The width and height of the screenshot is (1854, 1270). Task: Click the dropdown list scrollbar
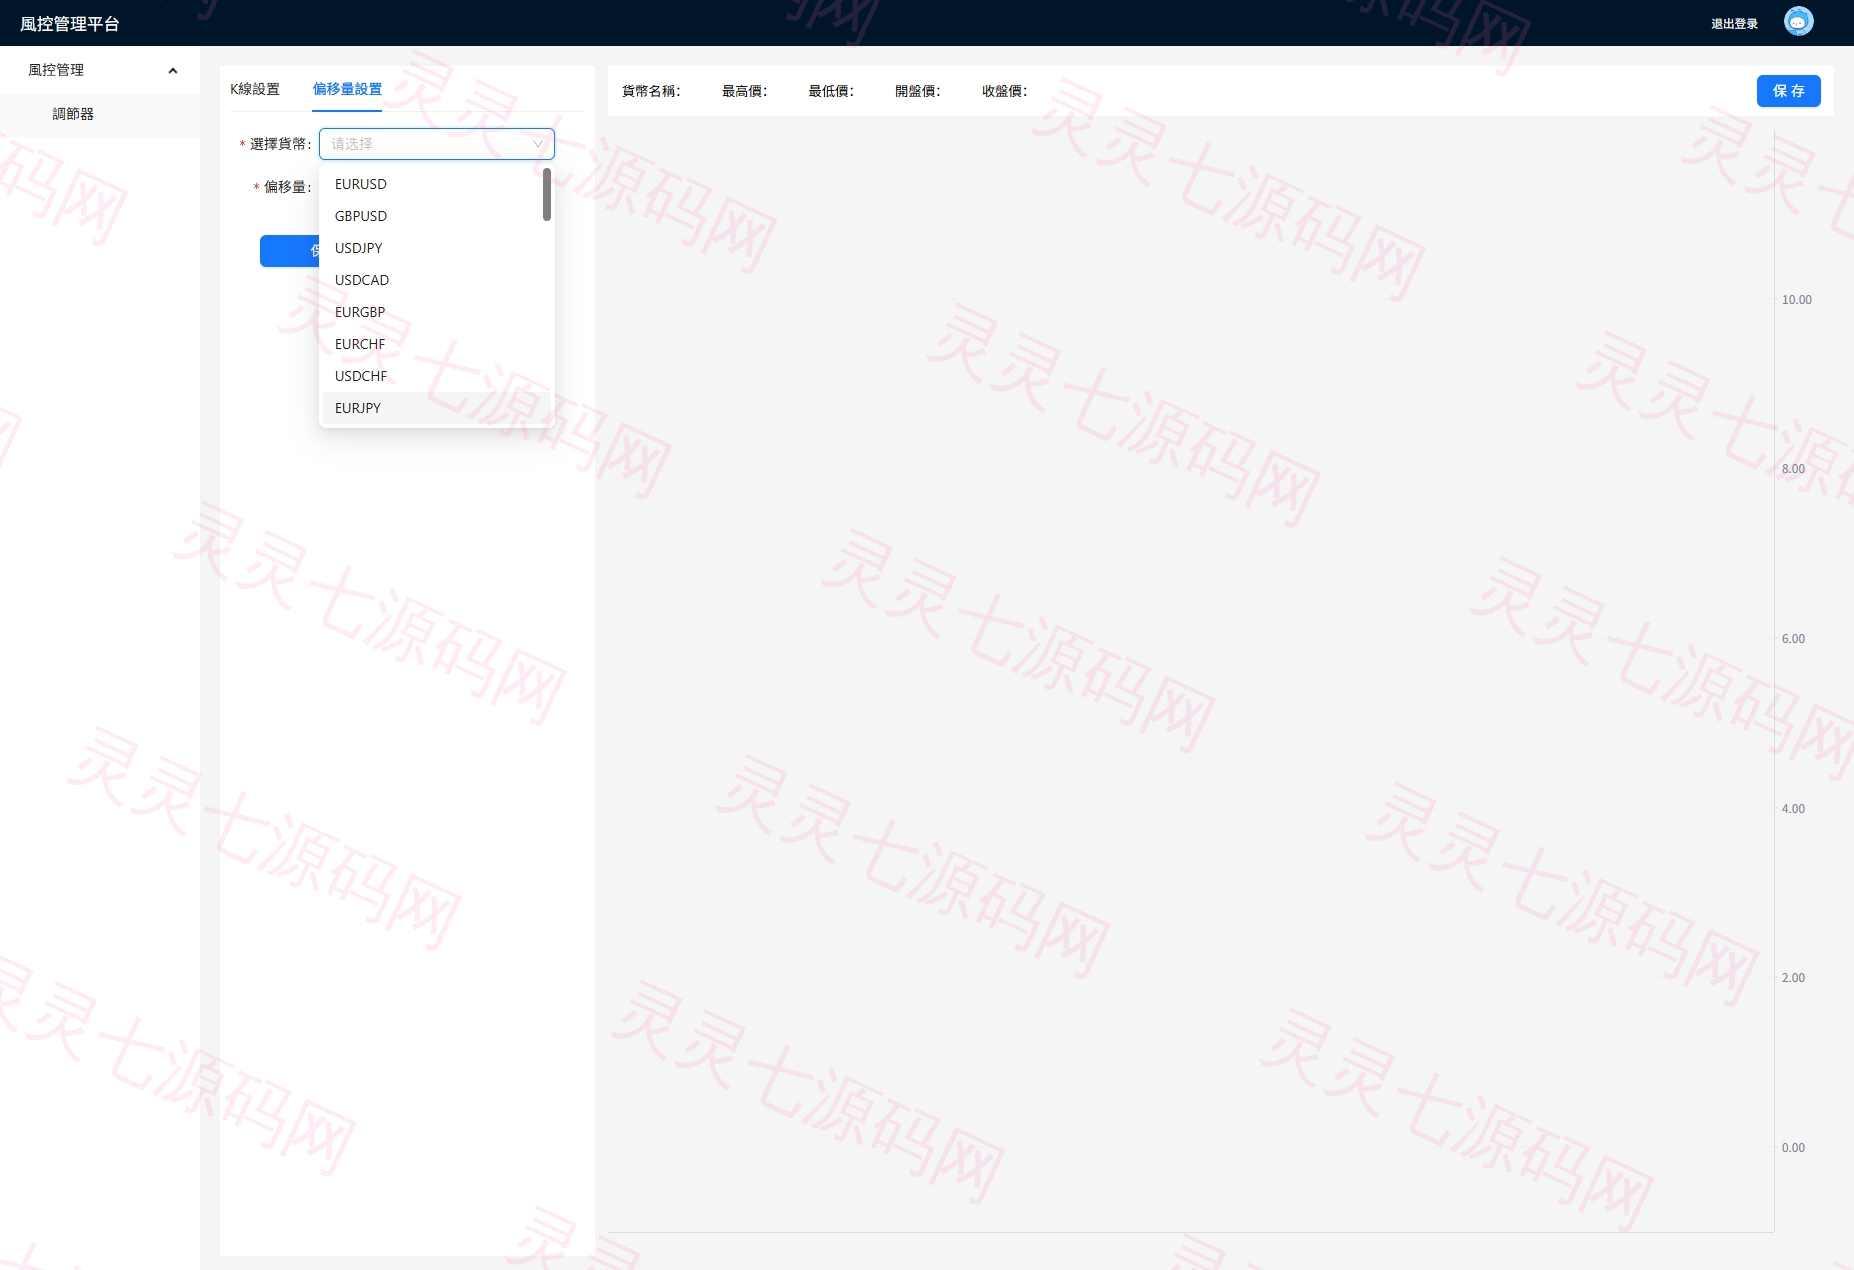[547, 194]
